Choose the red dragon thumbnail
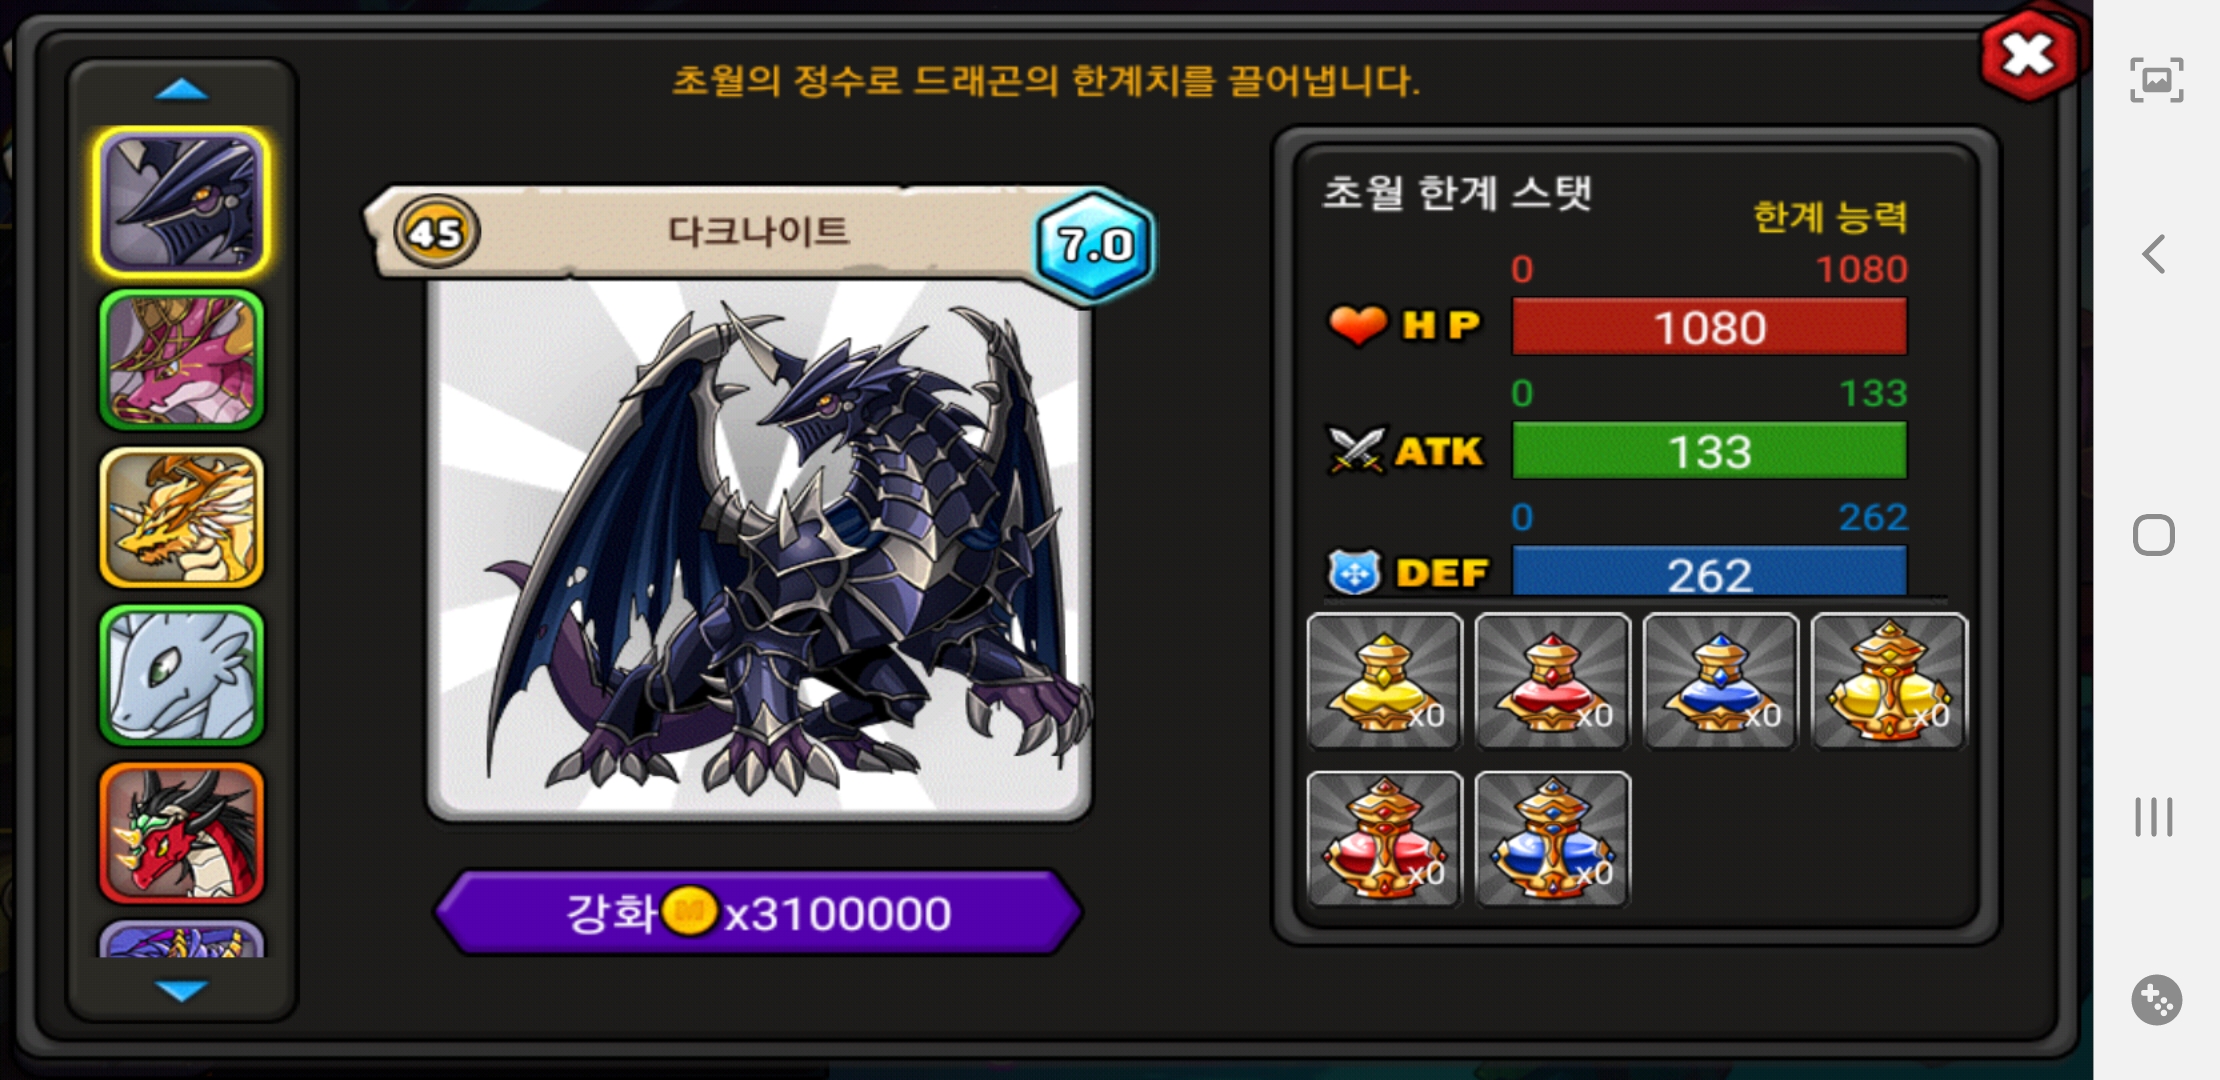The height and width of the screenshot is (1080, 2220). click(182, 833)
